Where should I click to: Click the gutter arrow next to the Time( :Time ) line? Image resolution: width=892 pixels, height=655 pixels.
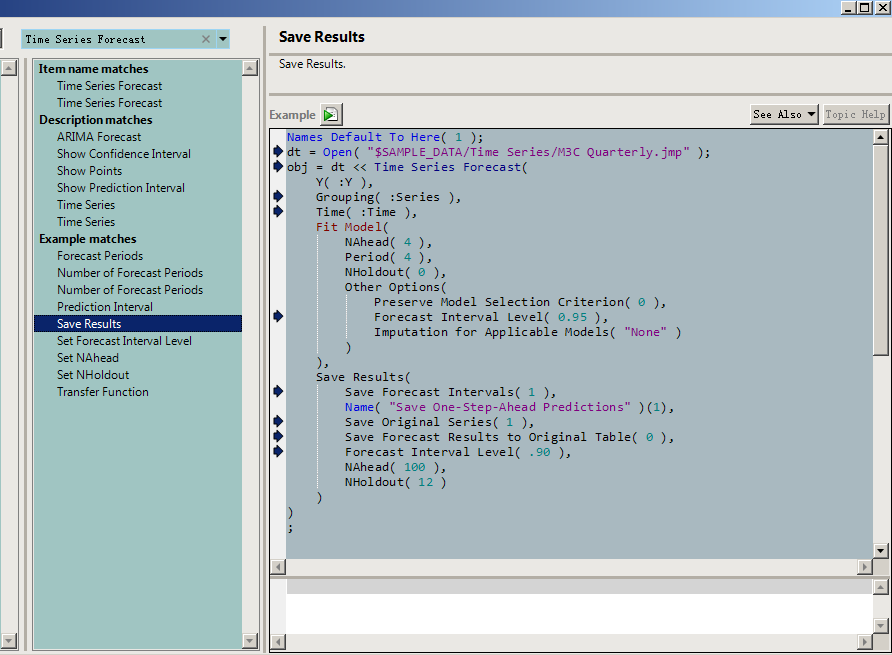tap(278, 212)
